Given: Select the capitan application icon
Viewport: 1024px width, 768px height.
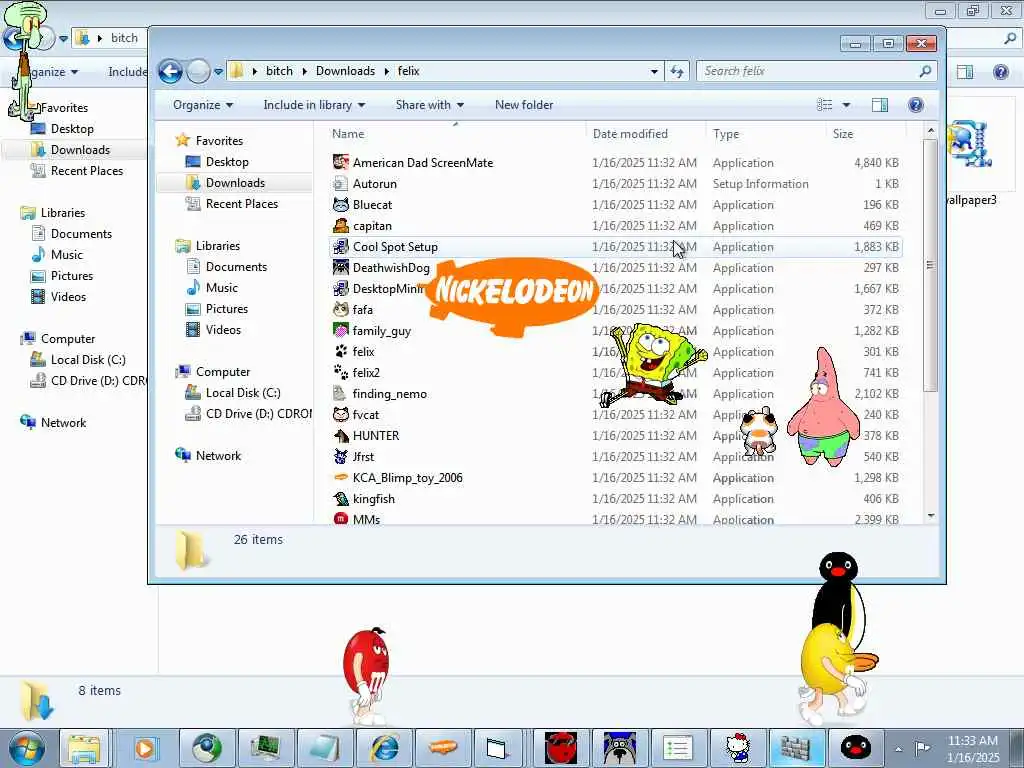Looking at the screenshot, I should [340, 226].
